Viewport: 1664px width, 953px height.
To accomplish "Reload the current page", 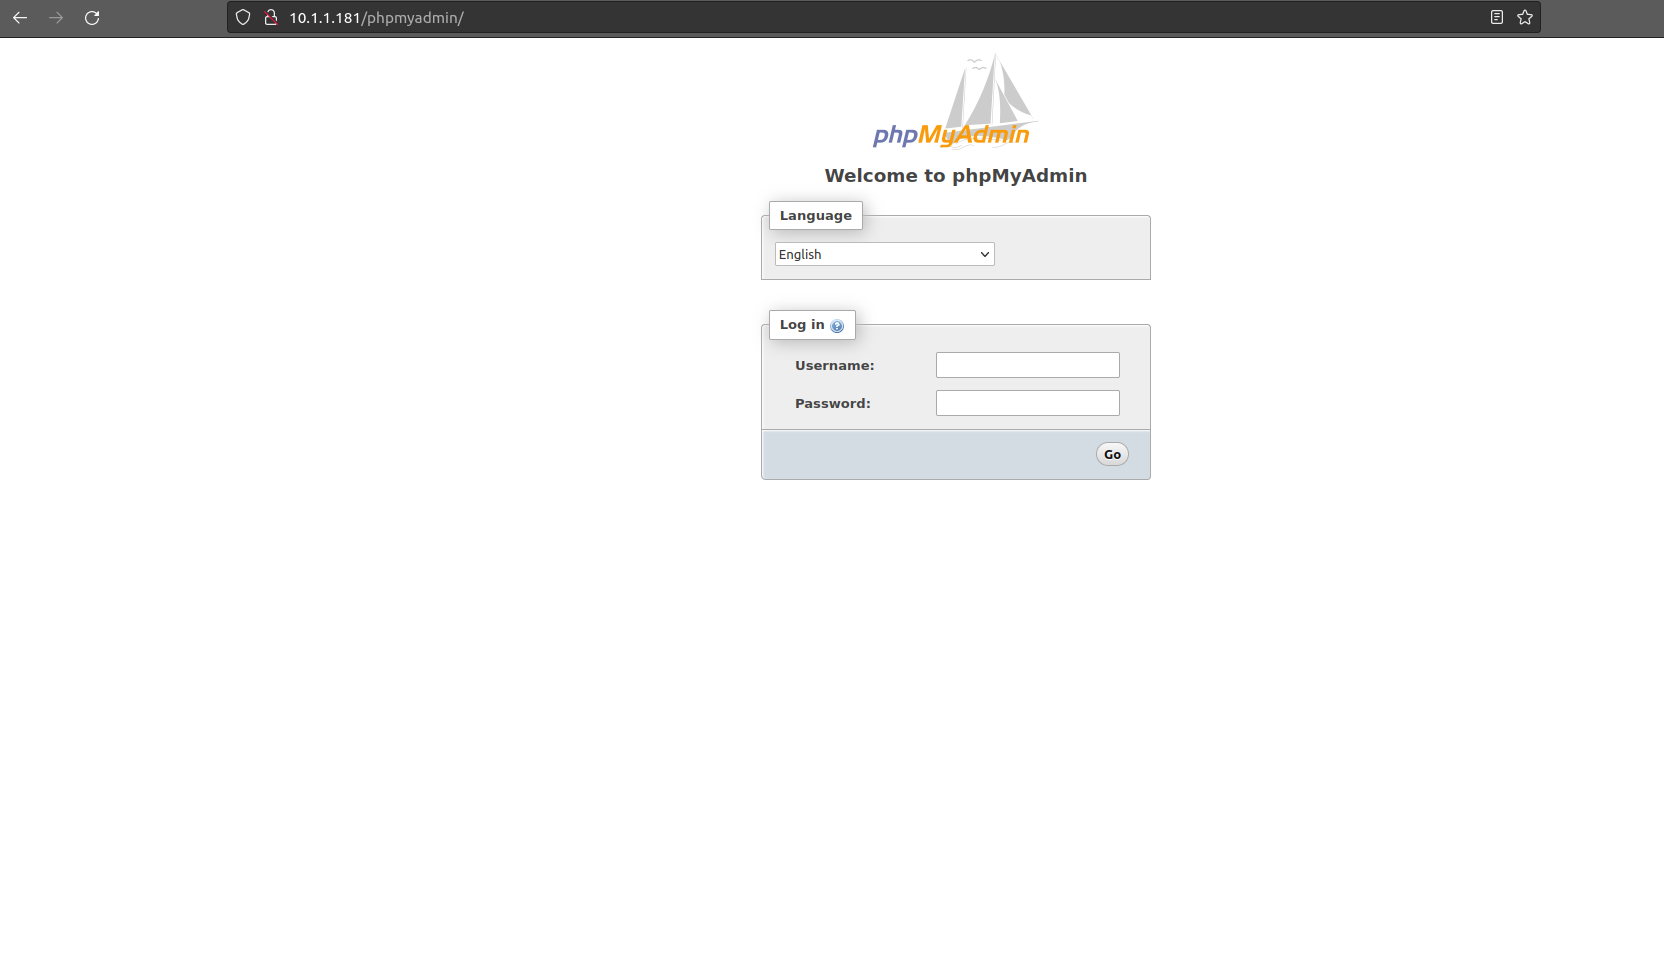I will coord(92,18).
